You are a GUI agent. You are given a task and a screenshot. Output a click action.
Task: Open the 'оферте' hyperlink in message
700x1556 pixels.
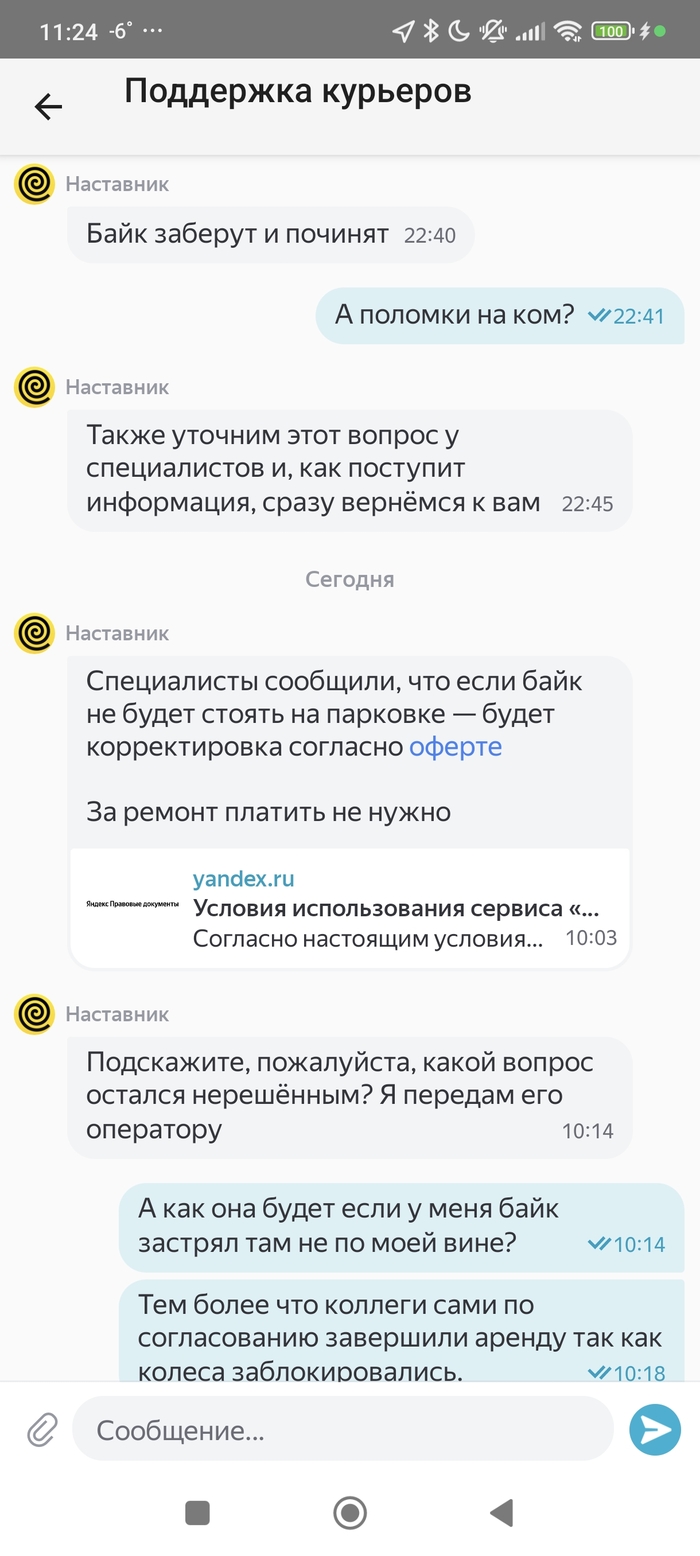pyautogui.click(x=455, y=747)
